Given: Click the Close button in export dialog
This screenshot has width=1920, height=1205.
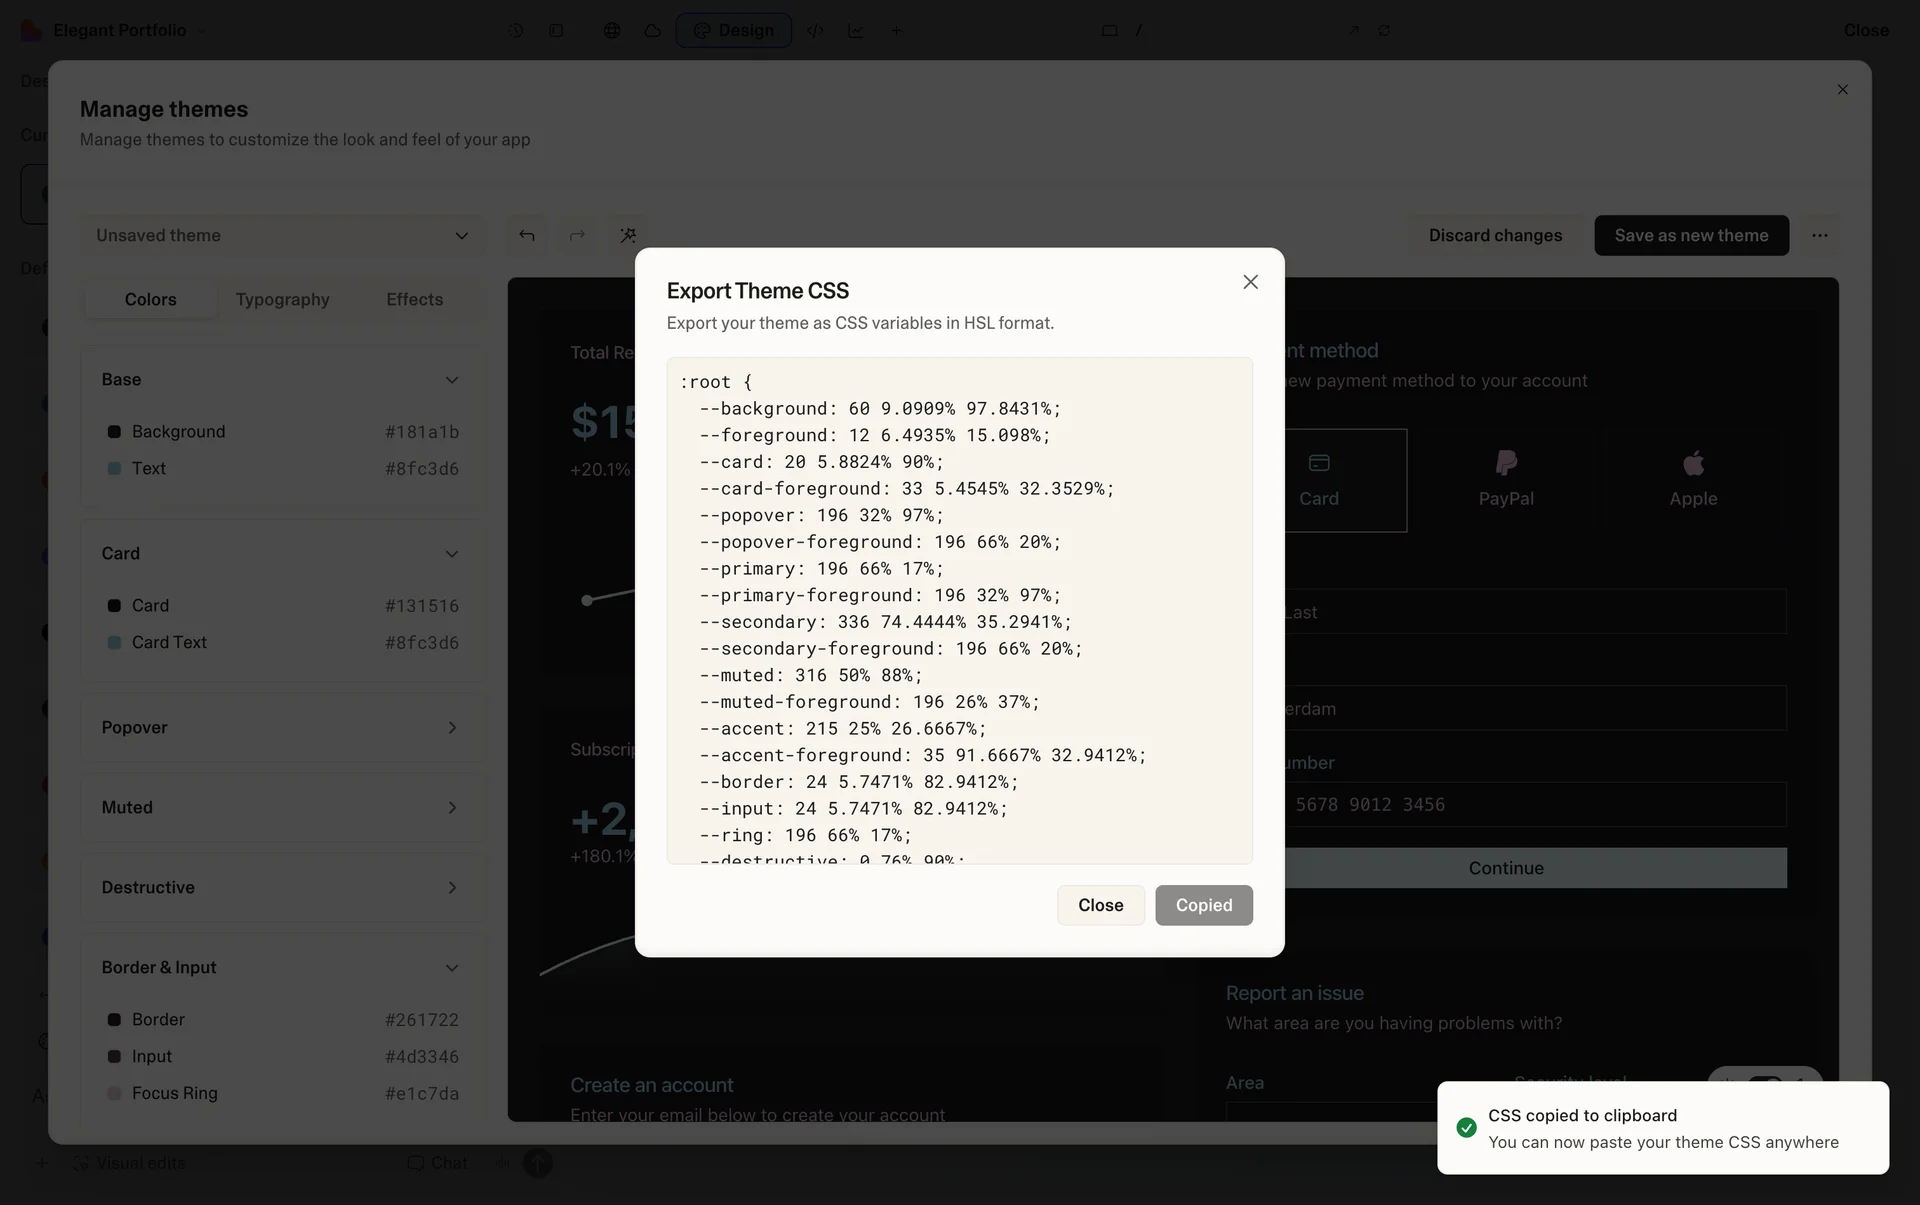Looking at the screenshot, I should click(x=1100, y=905).
